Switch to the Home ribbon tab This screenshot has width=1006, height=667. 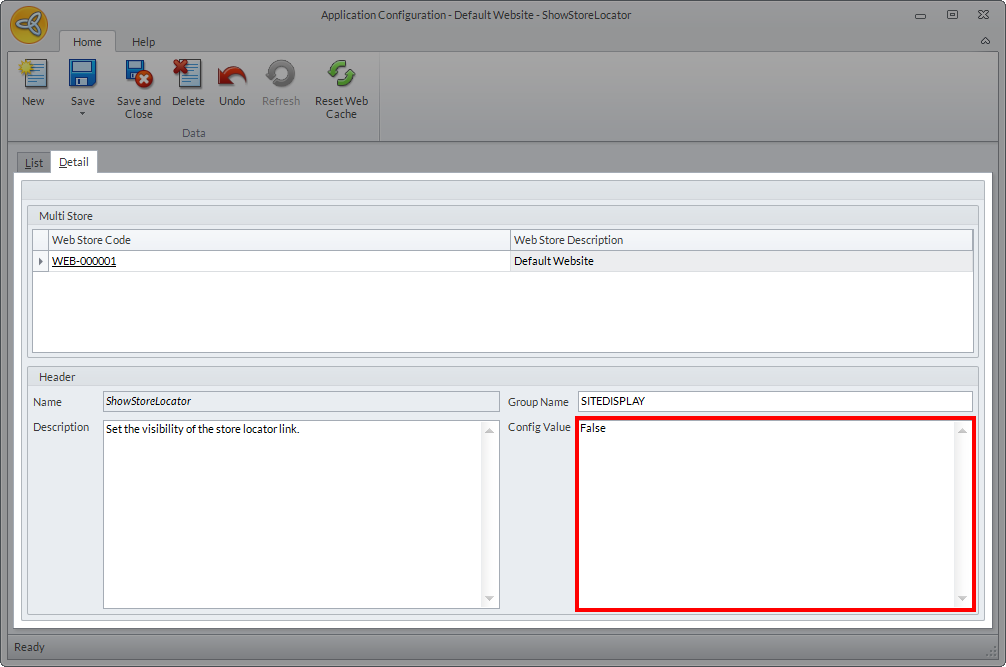[87, 42]
